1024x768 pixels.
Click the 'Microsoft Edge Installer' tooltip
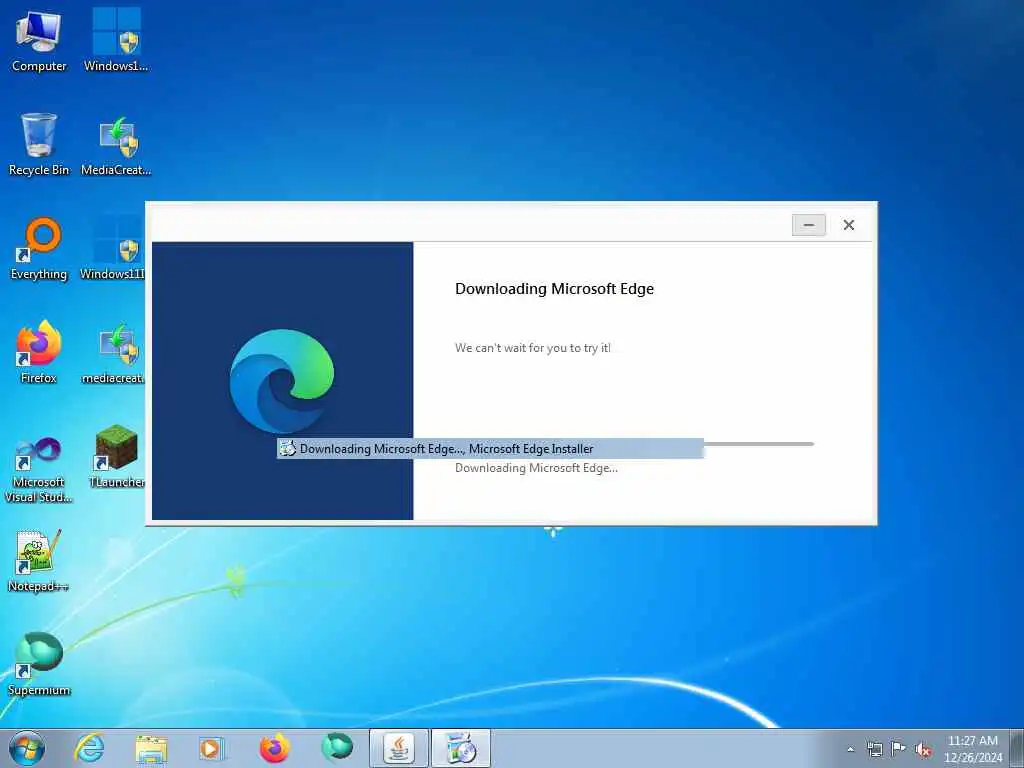point(490,449)
